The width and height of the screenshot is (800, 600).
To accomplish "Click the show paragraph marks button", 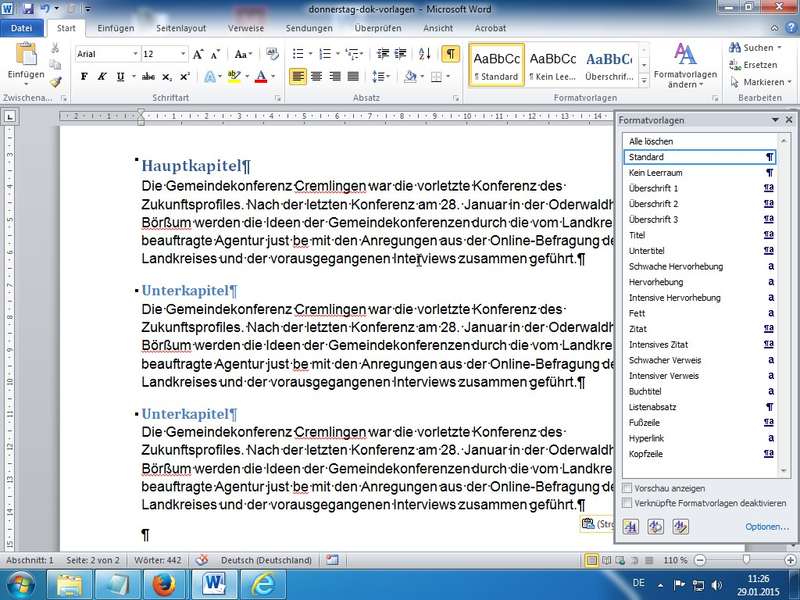I will click(x=450, y=54).
